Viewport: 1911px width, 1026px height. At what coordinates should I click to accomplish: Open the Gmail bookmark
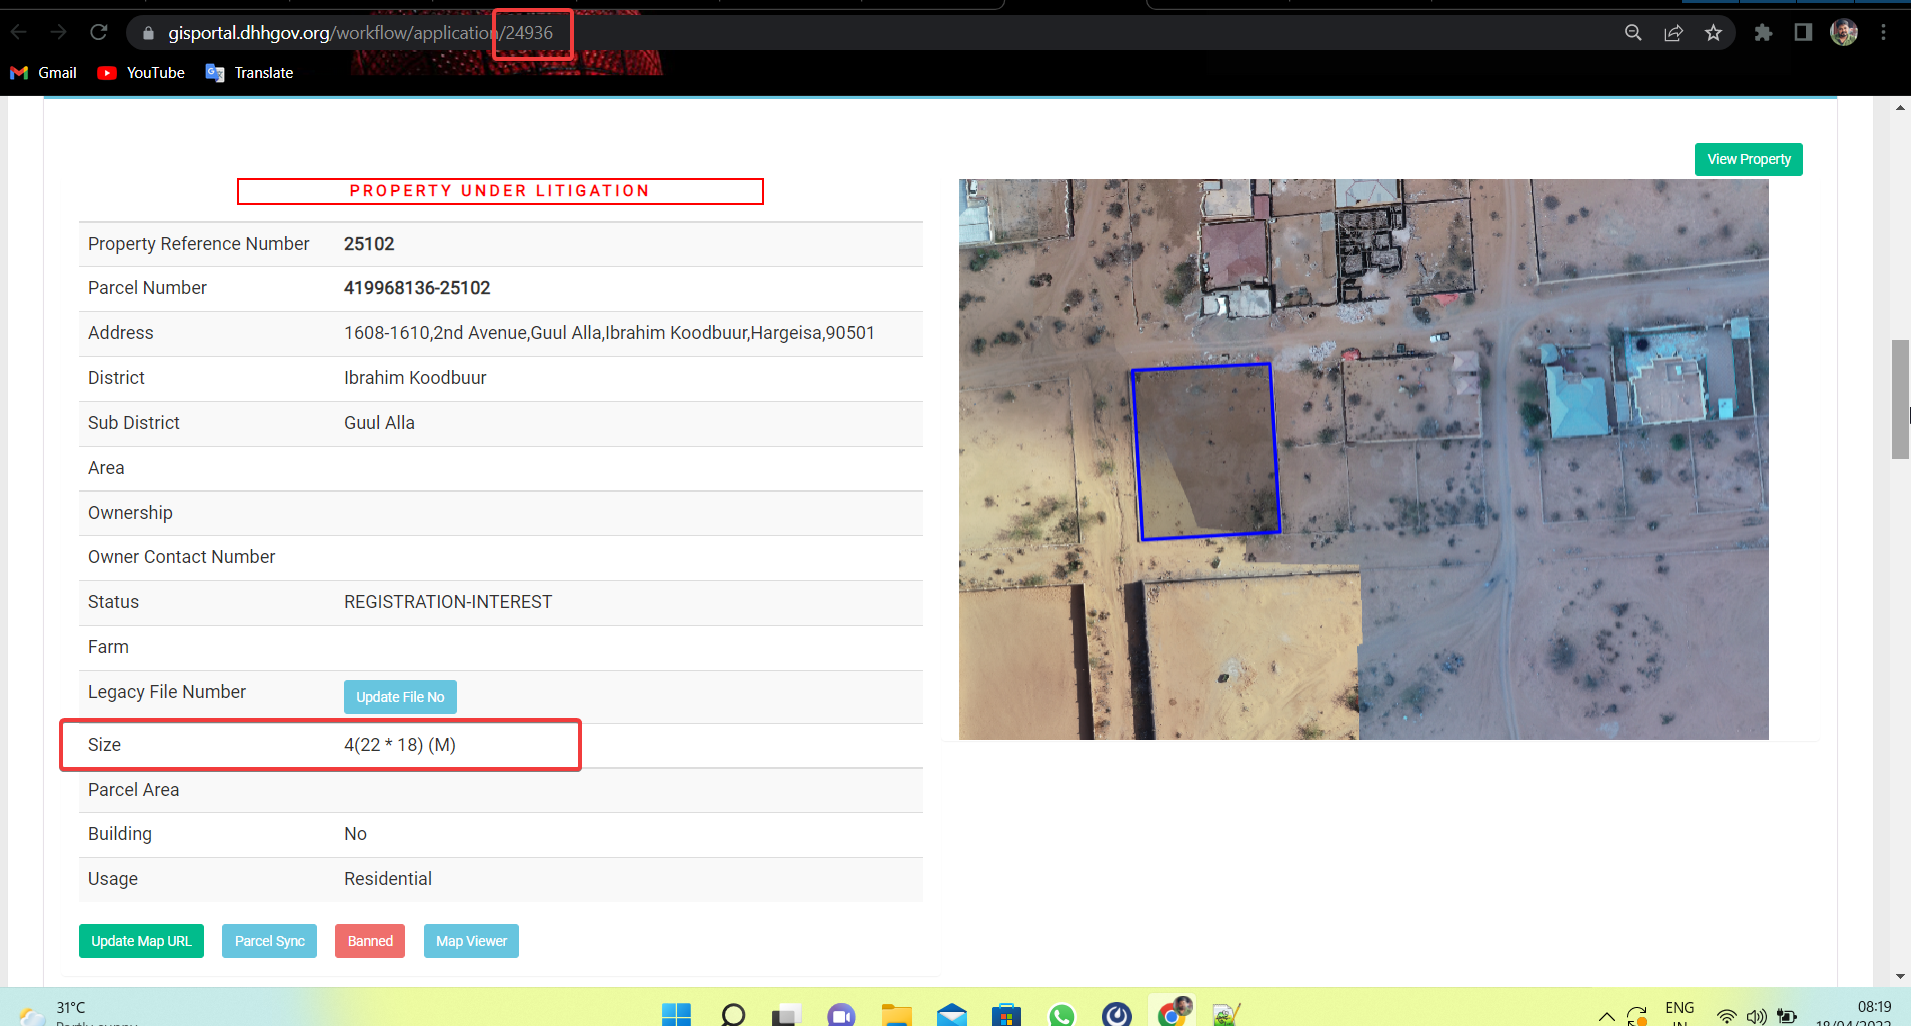(43, 73)
